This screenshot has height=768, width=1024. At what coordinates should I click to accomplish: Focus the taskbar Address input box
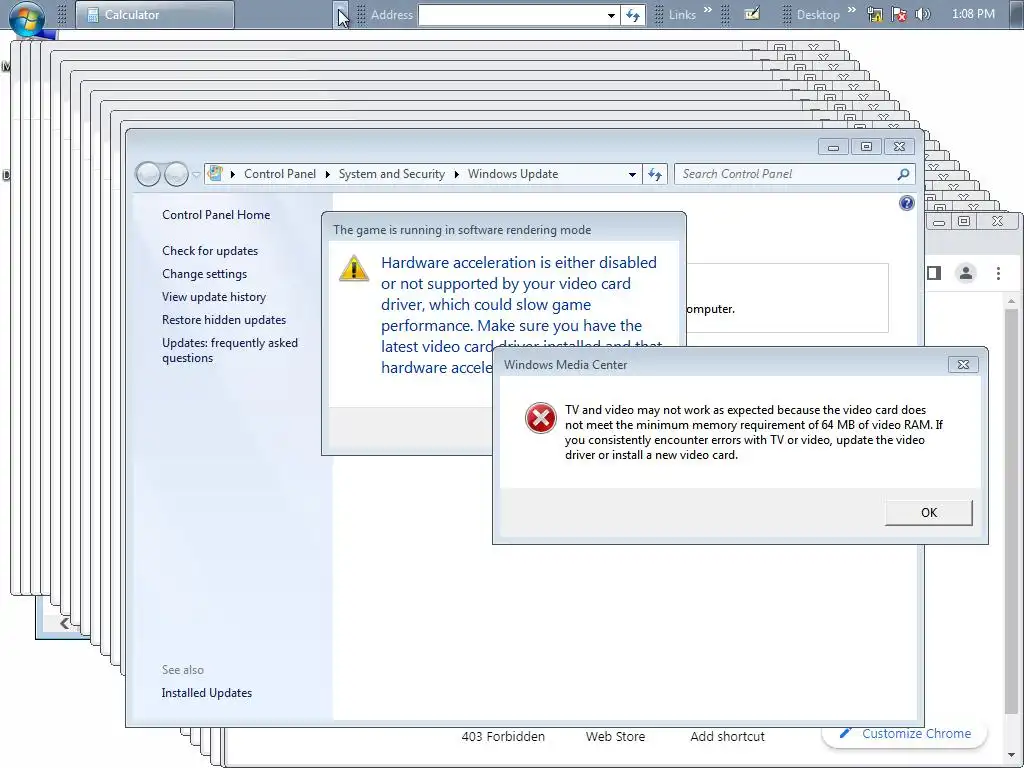coord(511,14)
